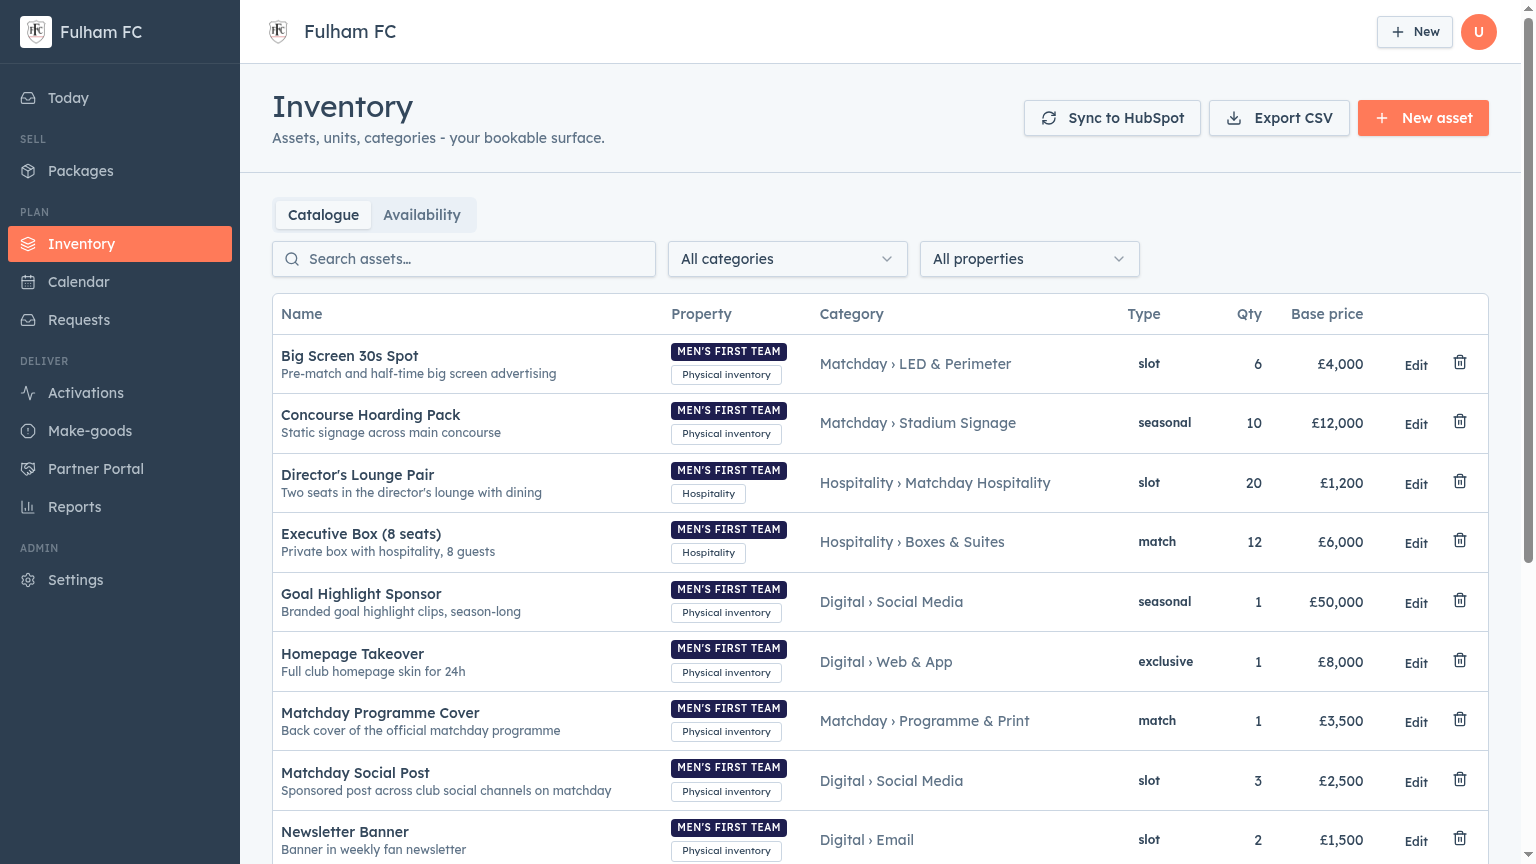Open Settings in the sidebar
This screenshot has height=864, width=1536.
point(120,580)
